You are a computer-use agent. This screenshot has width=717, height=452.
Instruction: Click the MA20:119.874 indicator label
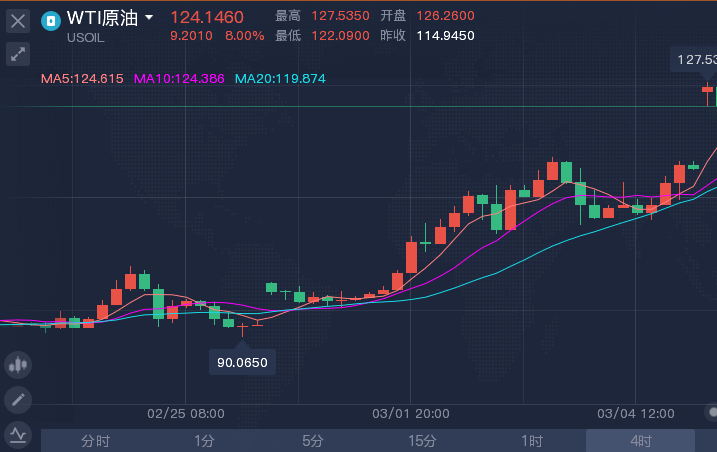click(280, 79)
